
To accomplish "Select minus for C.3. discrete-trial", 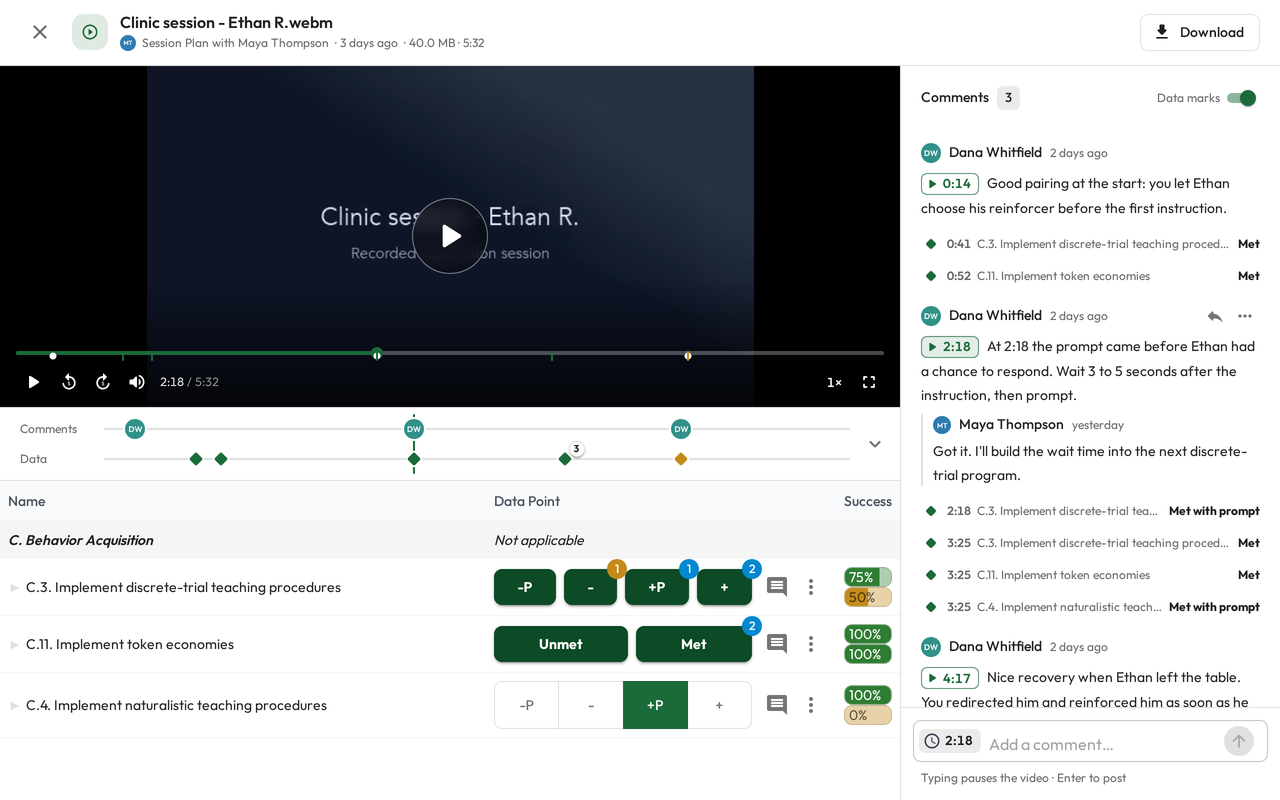I will (590, 587).
